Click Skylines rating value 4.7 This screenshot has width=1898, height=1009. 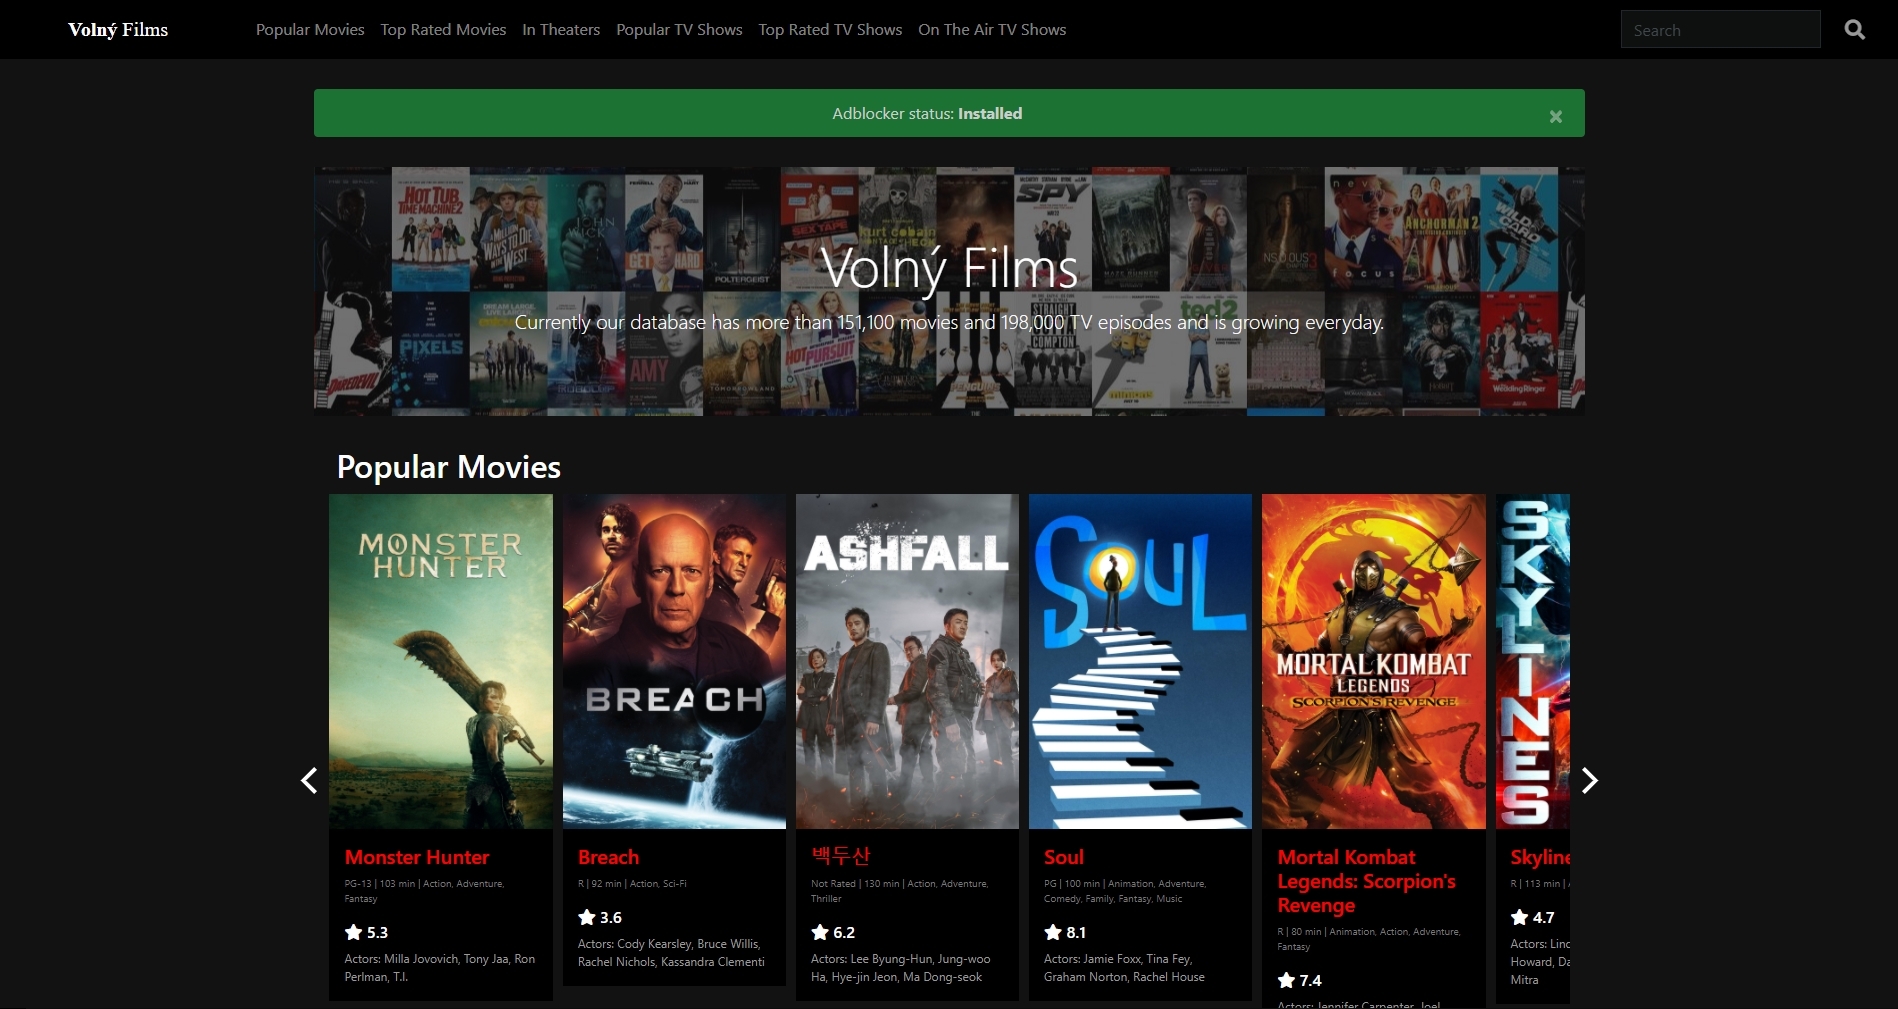(x=1543, y=917)
